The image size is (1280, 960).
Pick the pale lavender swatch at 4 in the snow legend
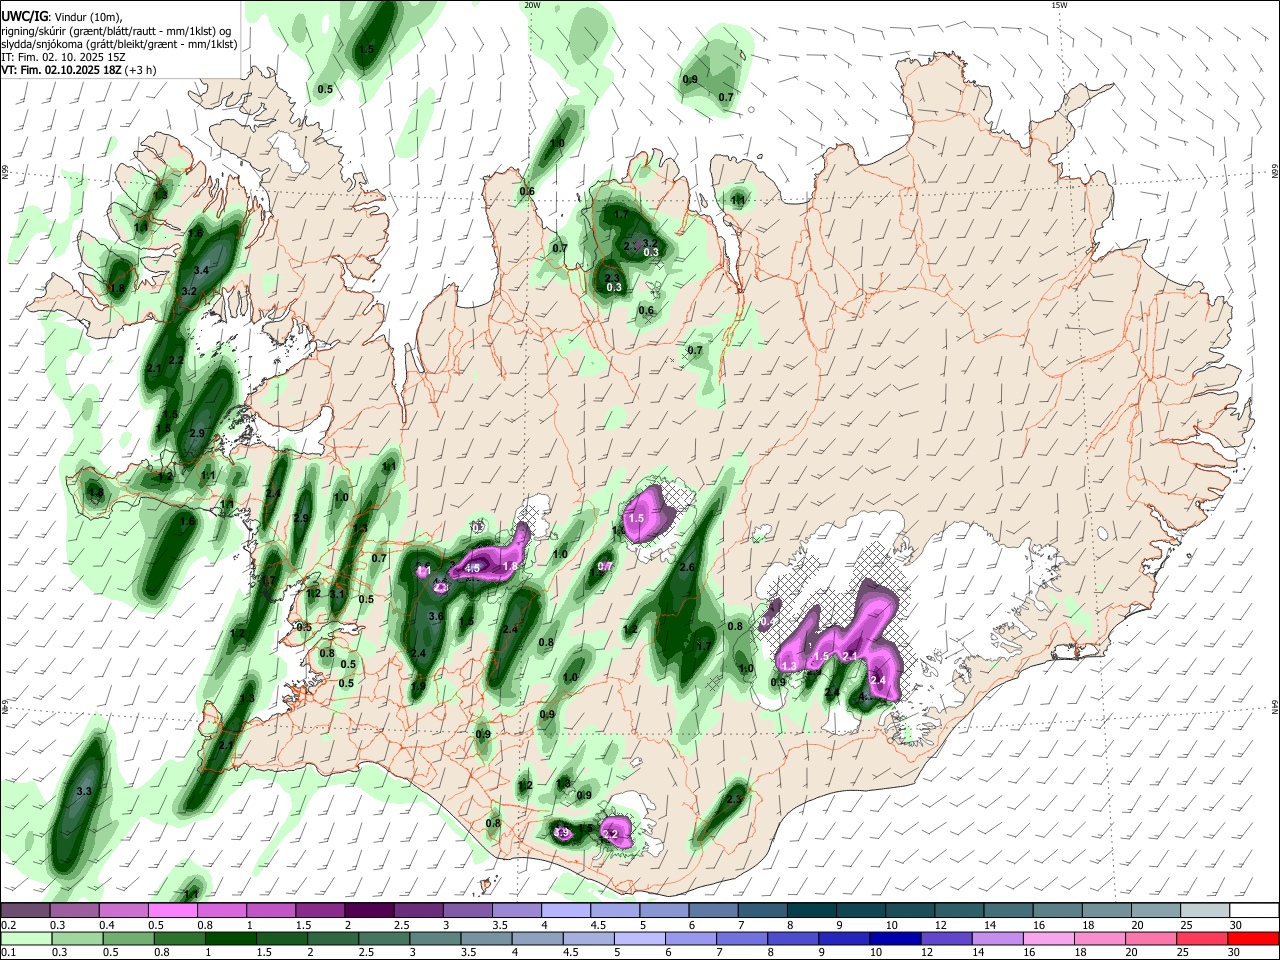564,910
